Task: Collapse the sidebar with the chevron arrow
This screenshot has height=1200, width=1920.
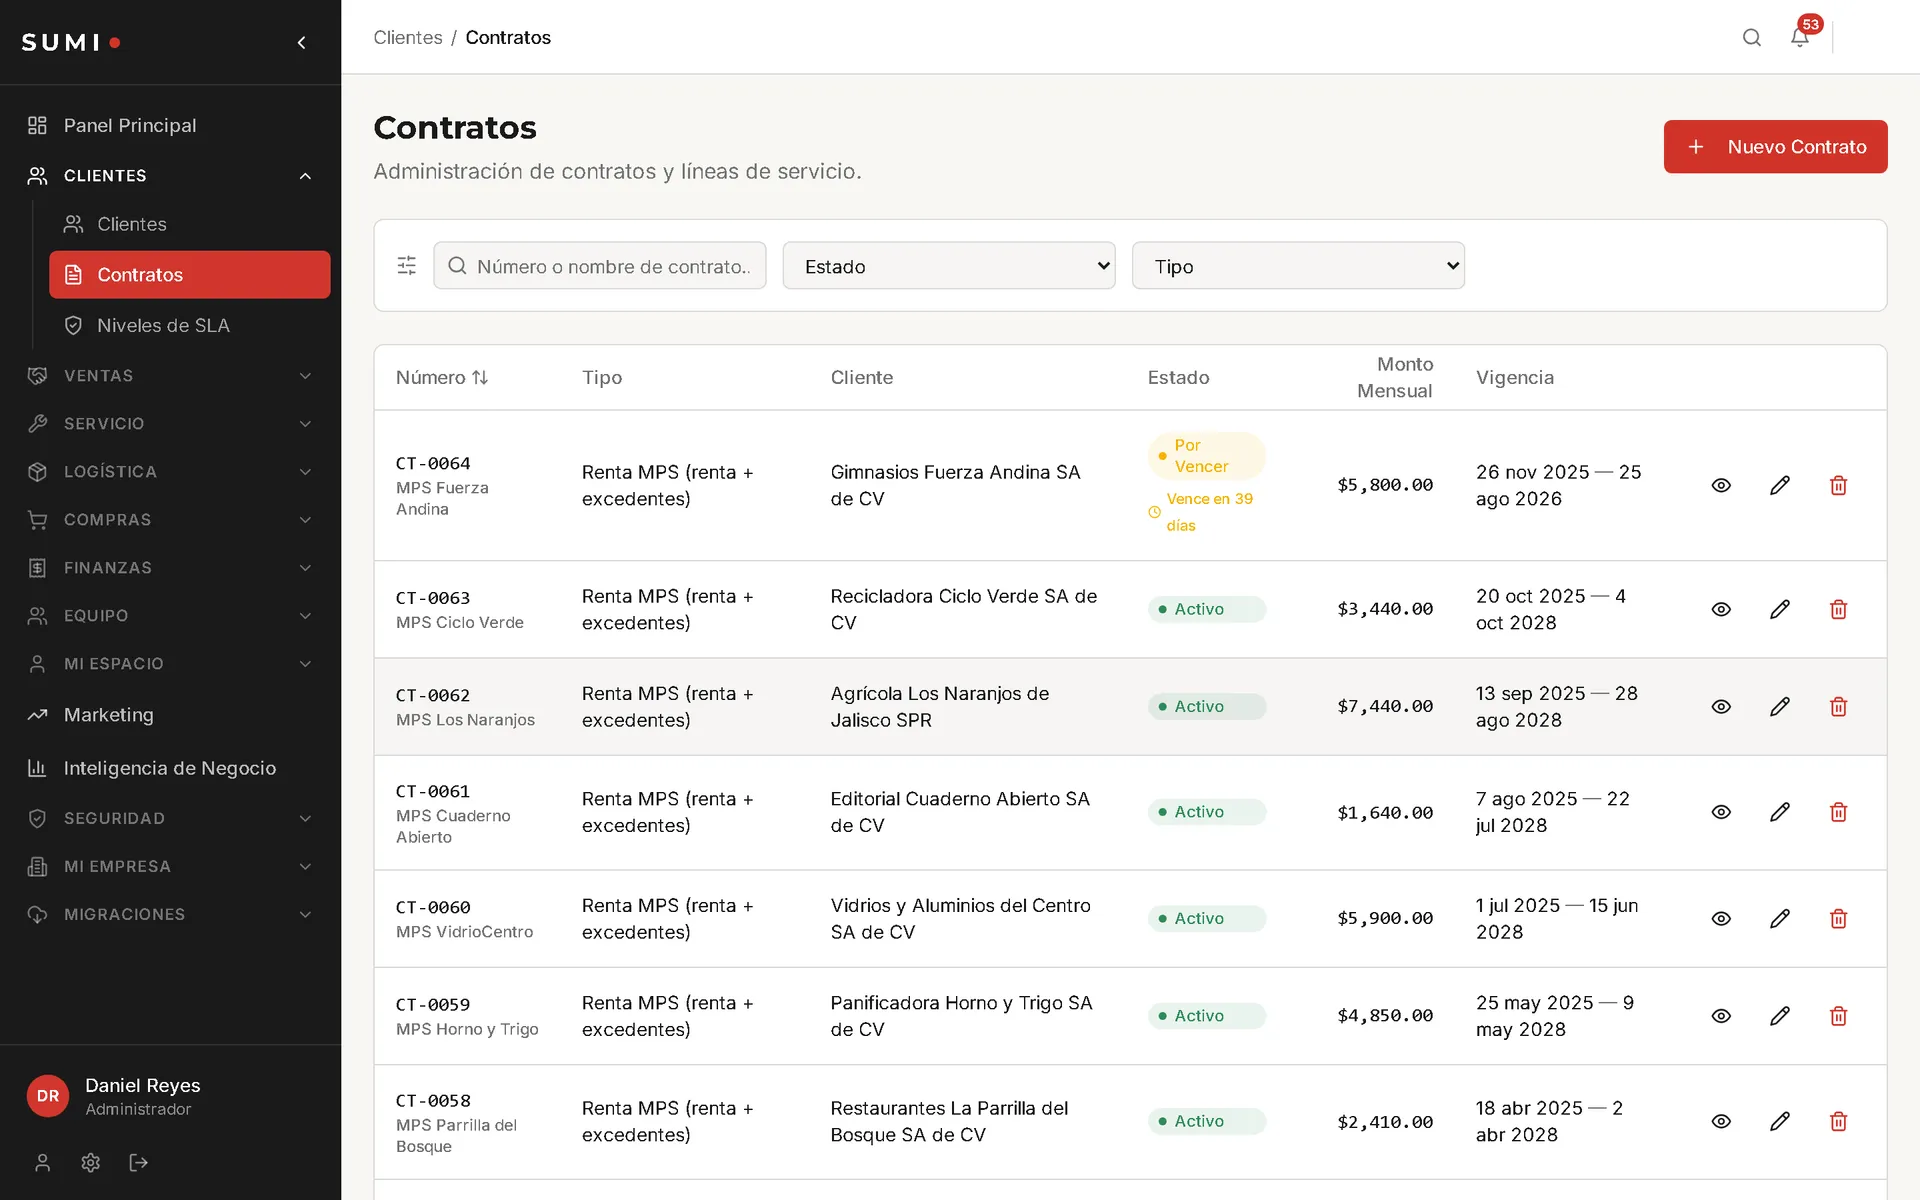Action: point(301,42)
